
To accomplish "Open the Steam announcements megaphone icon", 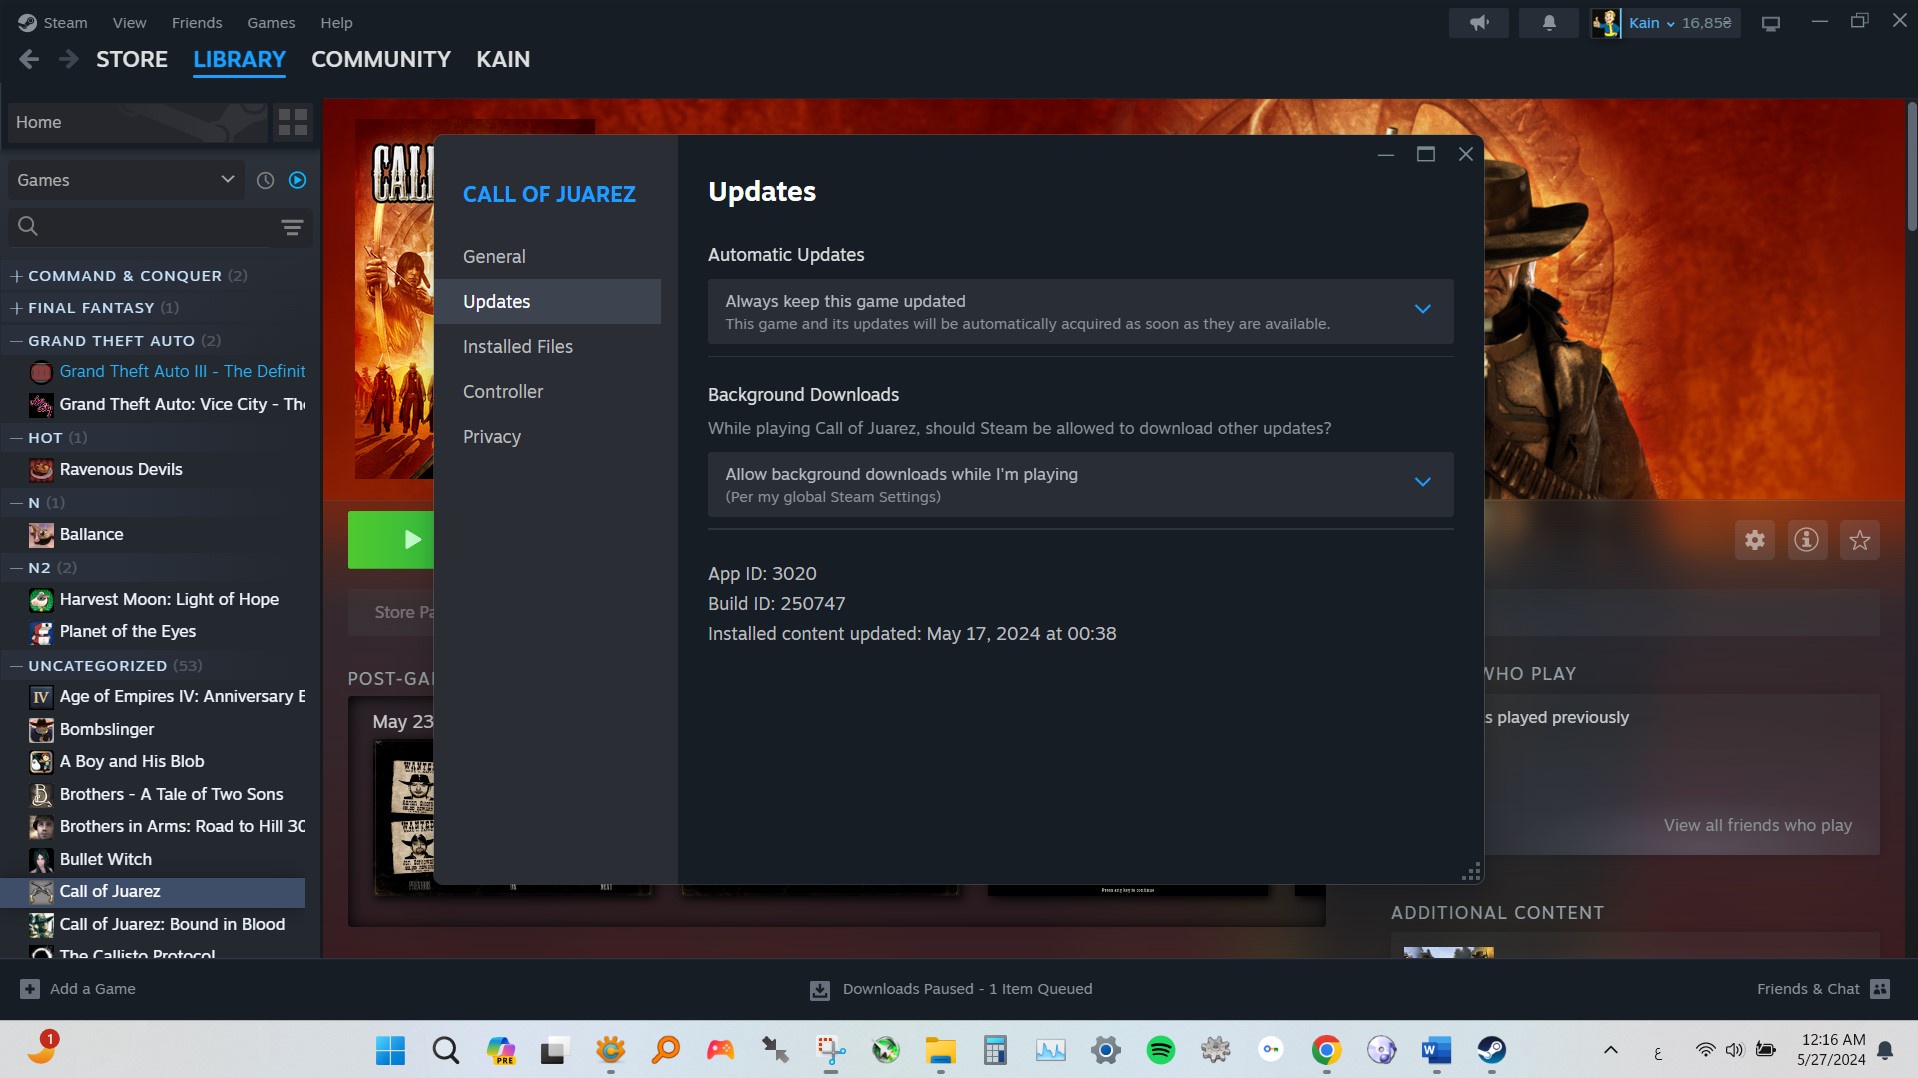I will [x=1479, y=23].
